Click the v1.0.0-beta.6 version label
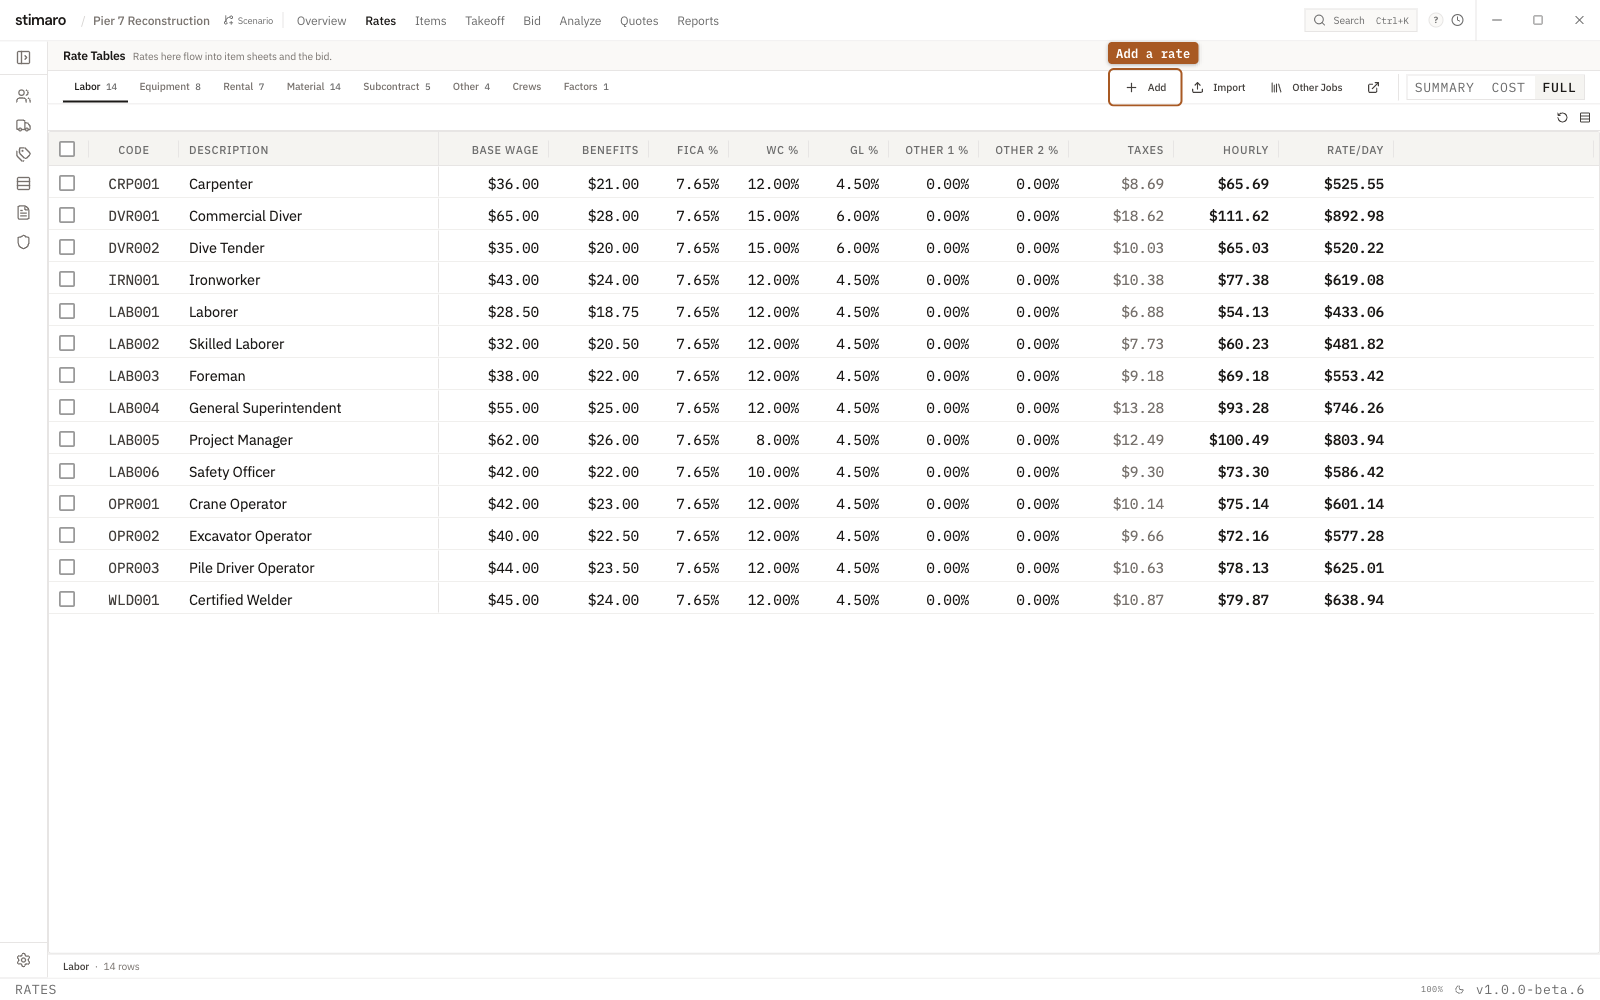The height and width of the screenshot is (1000, 1600). pos(1530,990)
